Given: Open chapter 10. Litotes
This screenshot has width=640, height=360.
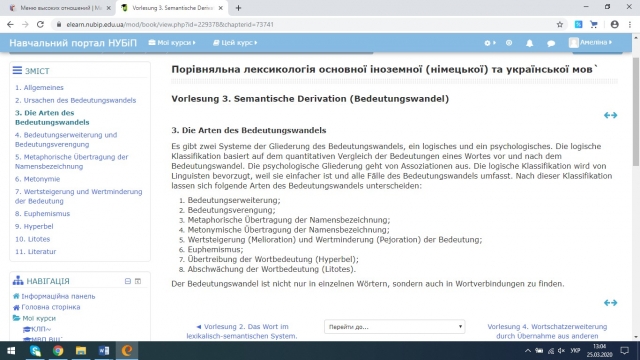Looking at the screenshot, I should click(33, 239).
